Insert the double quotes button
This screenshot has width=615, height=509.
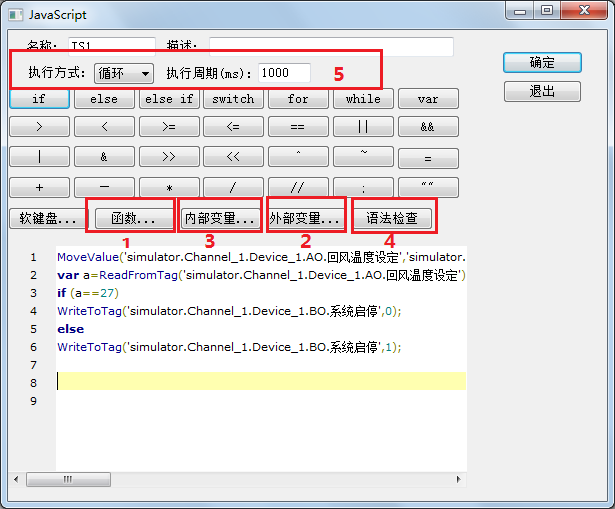pos(428,187)
